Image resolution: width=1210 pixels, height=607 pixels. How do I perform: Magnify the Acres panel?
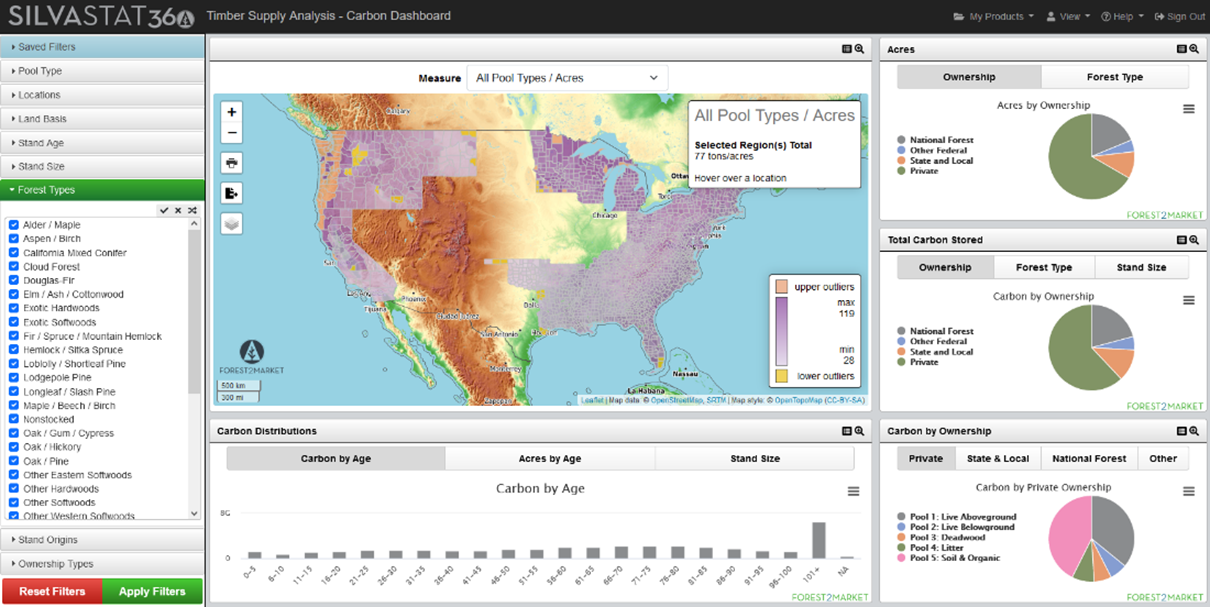click(1194, 49)
